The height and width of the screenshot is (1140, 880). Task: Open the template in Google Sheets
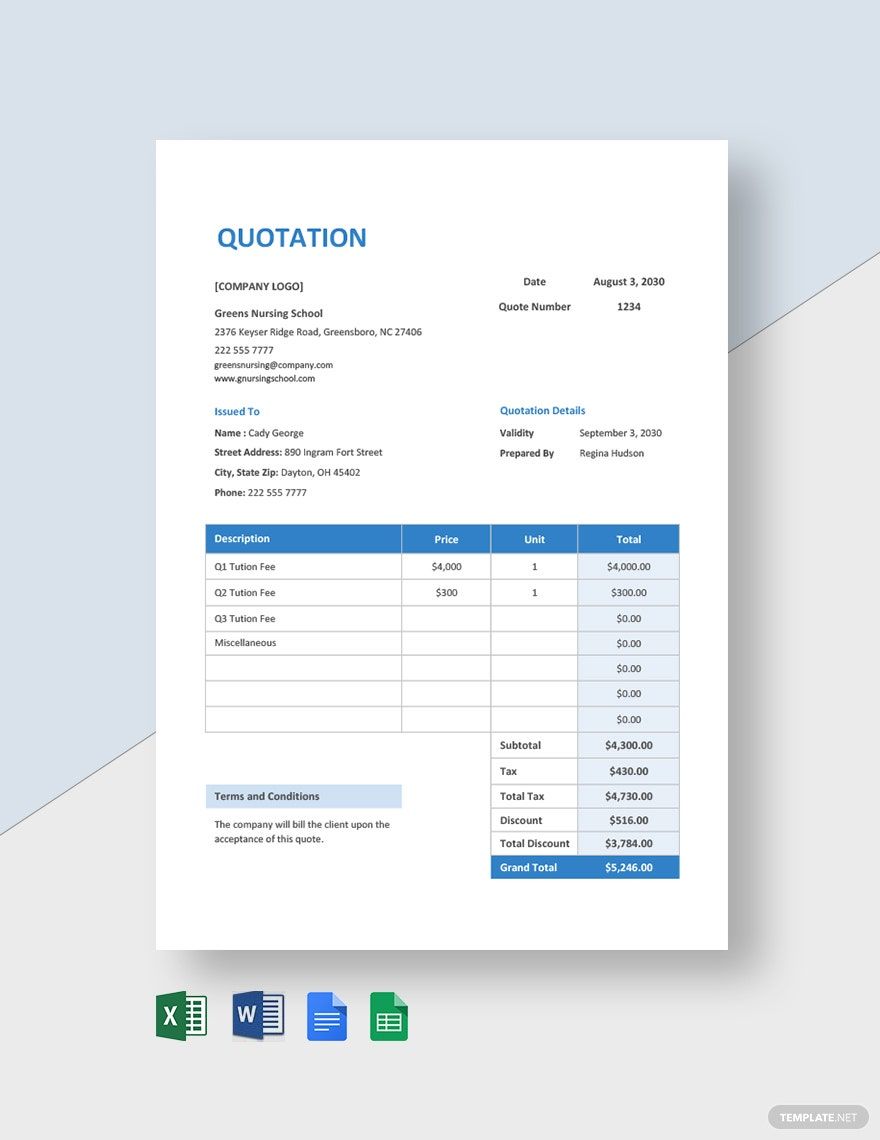pyautogui.click(x=389, y=1016)
